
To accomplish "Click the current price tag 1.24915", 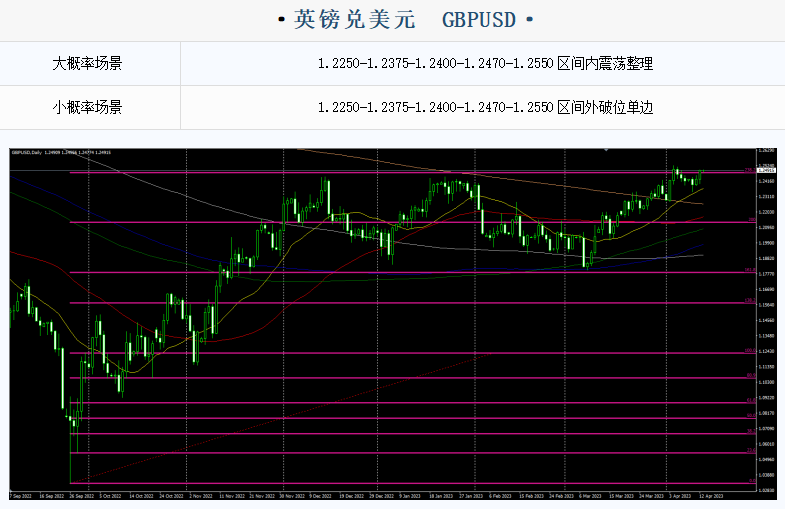I will pyautogui.click(x=766, y=171).
